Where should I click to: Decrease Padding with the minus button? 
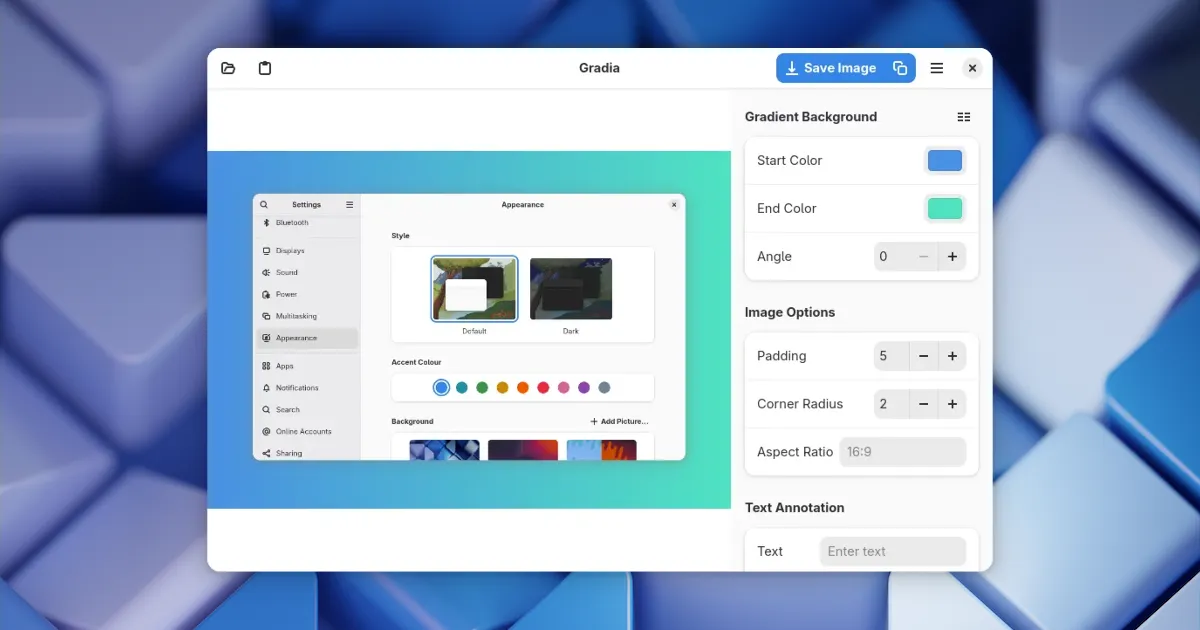924,356
